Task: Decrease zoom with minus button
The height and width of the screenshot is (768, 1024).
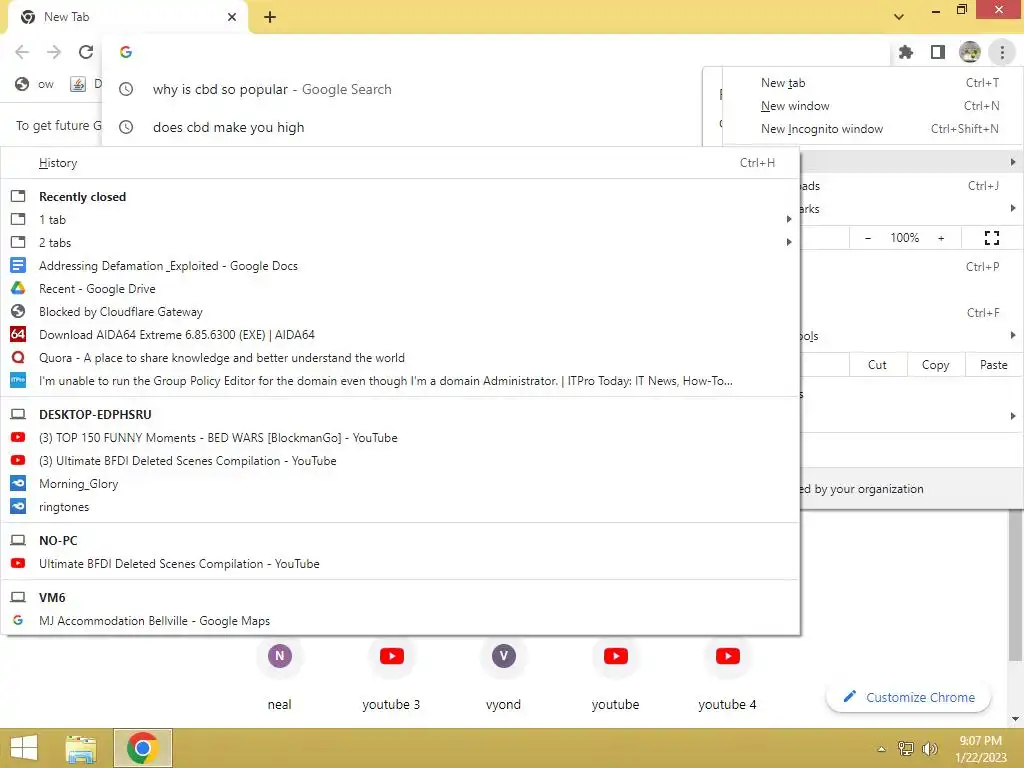Action: pos(867,238)
